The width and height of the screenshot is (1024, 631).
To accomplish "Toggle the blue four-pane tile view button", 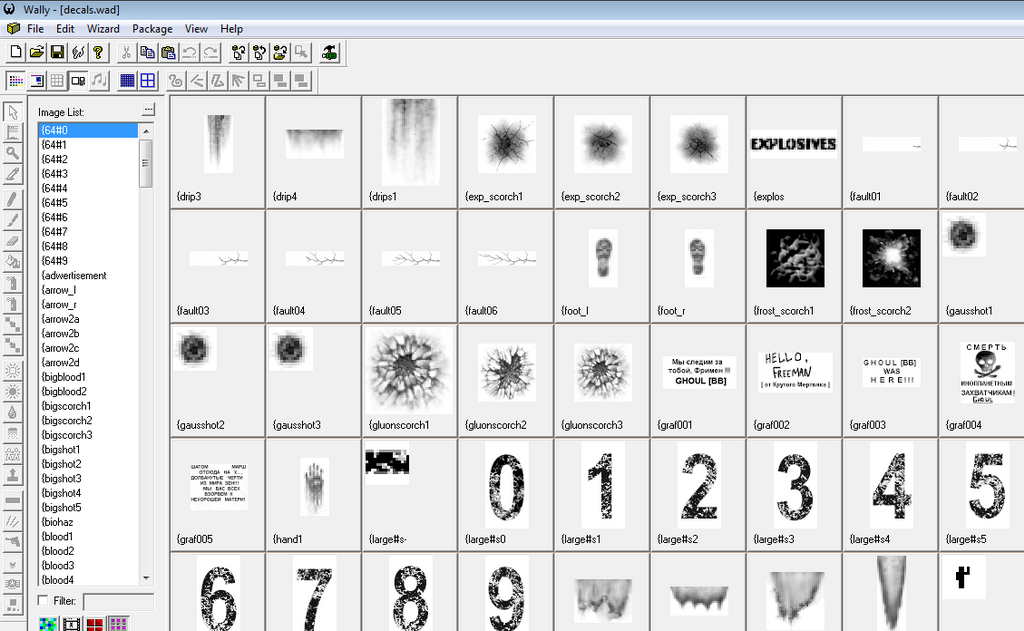I will tap(147, 81).
